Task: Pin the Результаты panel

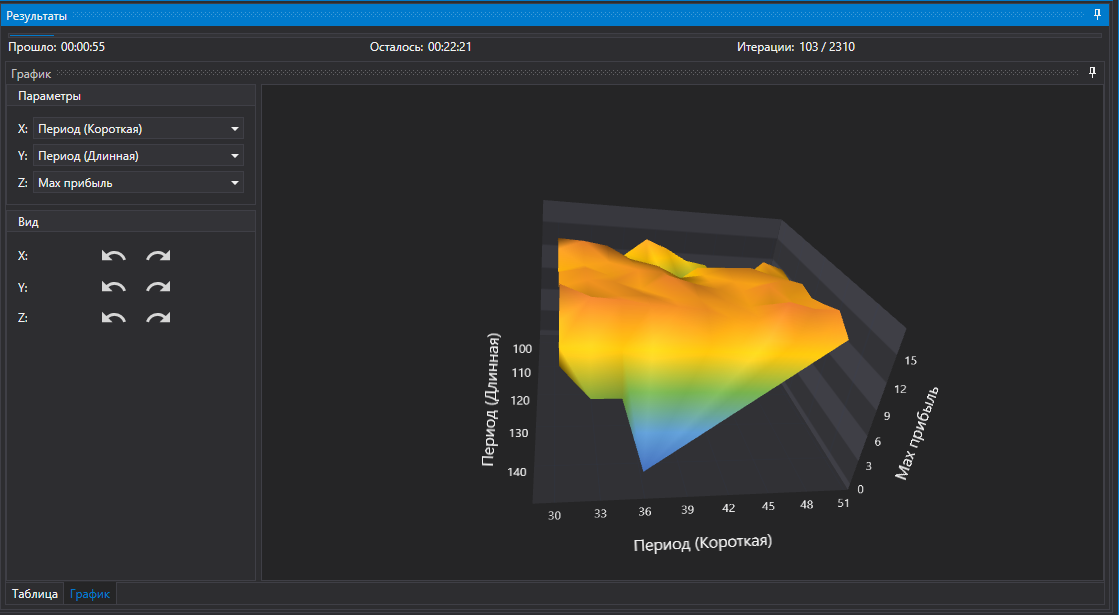Action: pos(1097,14)
